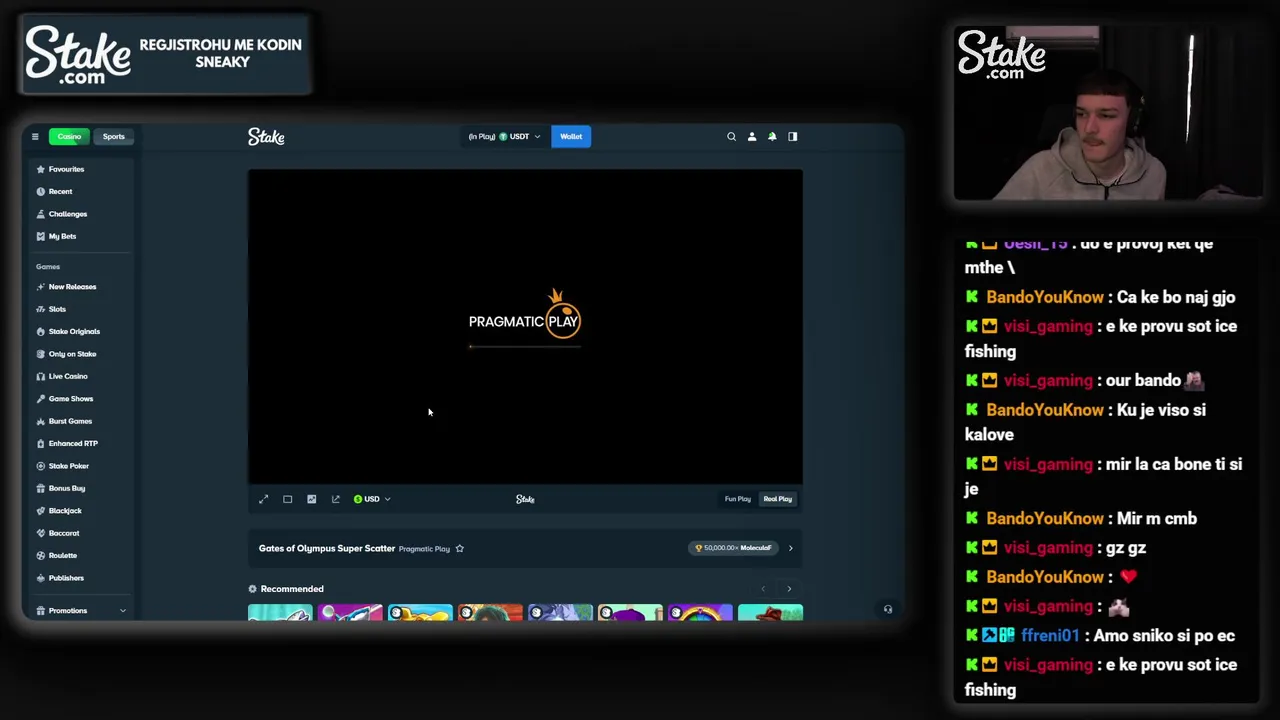The height and width of the screenshot is (720, 1280).
Task: Open Burst Games category
Action: click(x=70, y=421)
